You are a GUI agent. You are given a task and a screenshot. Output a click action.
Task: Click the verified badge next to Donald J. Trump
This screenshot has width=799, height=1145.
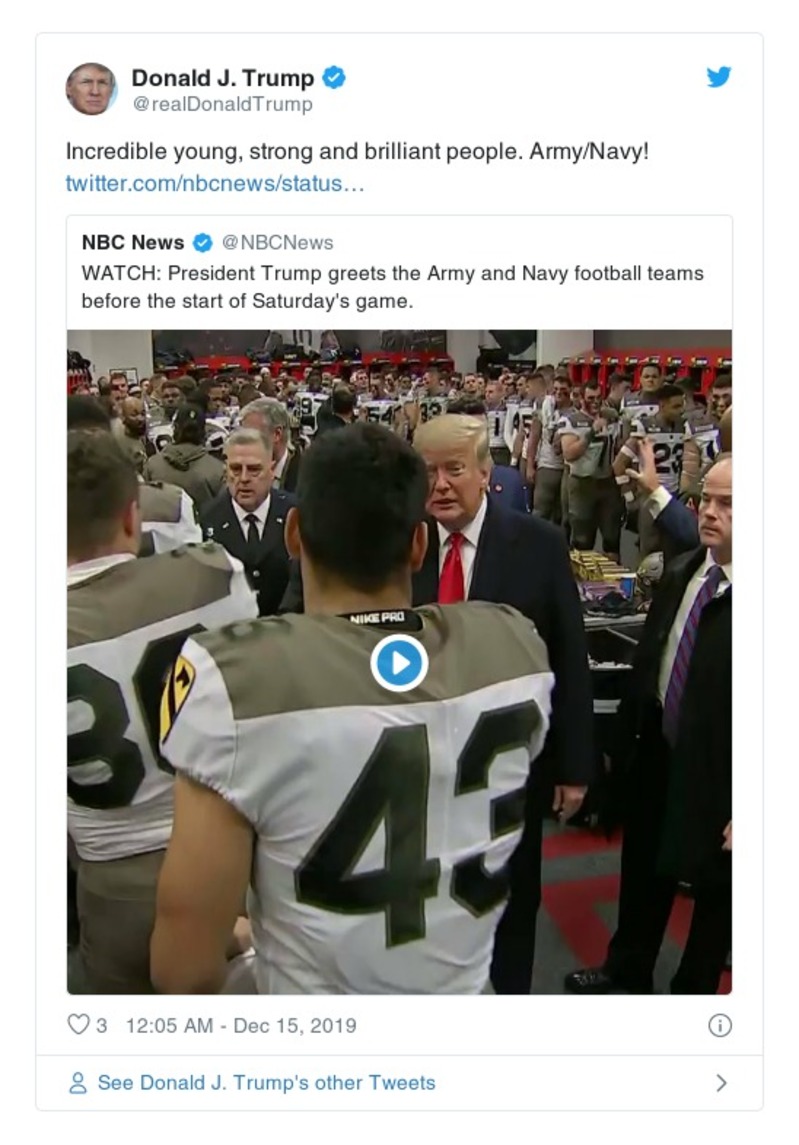336,76
